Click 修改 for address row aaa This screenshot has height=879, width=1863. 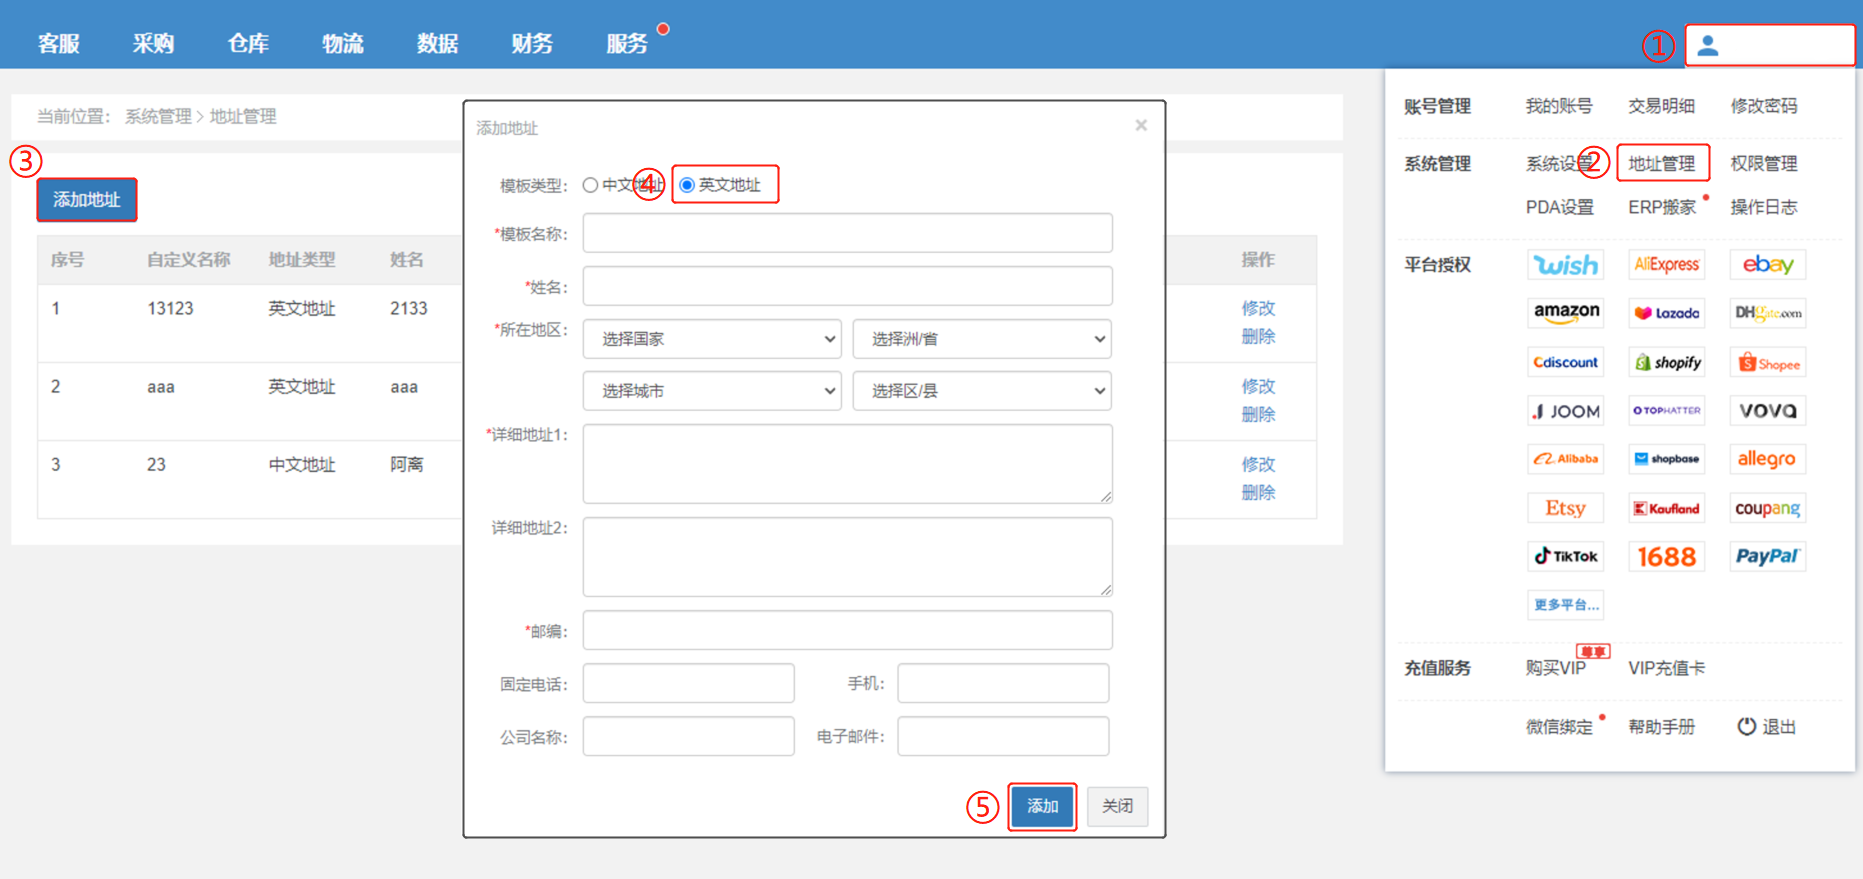(x=1258, y=386)
